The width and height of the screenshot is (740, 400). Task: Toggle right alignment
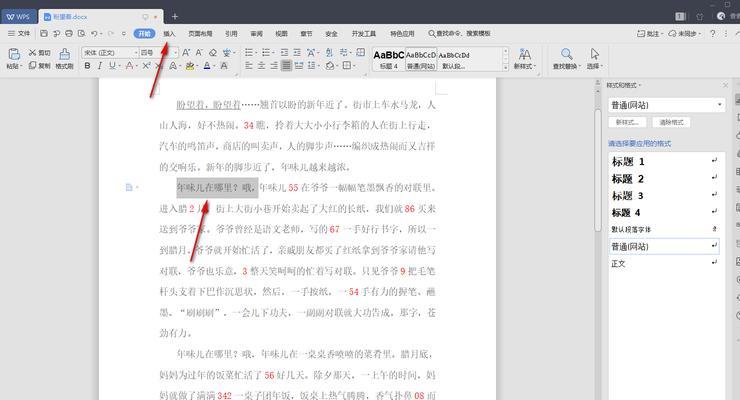coord(274,66)
